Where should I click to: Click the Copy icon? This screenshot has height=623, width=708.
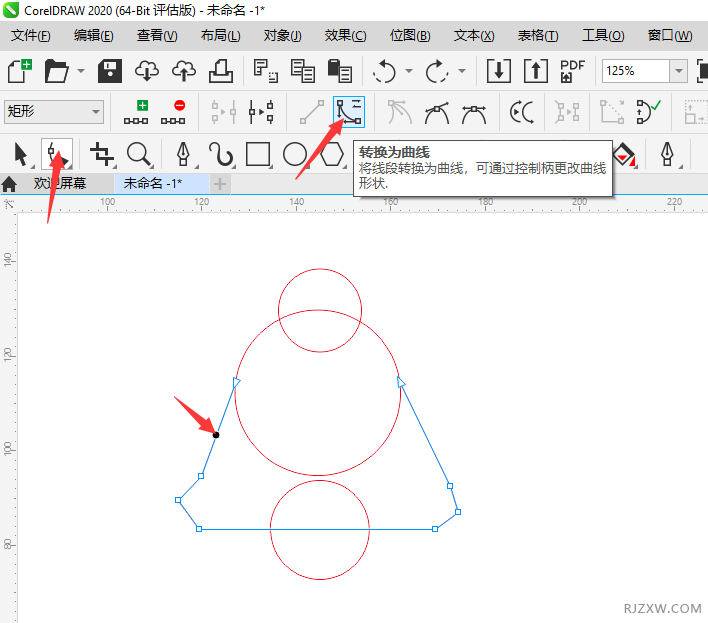click(303, 71)
